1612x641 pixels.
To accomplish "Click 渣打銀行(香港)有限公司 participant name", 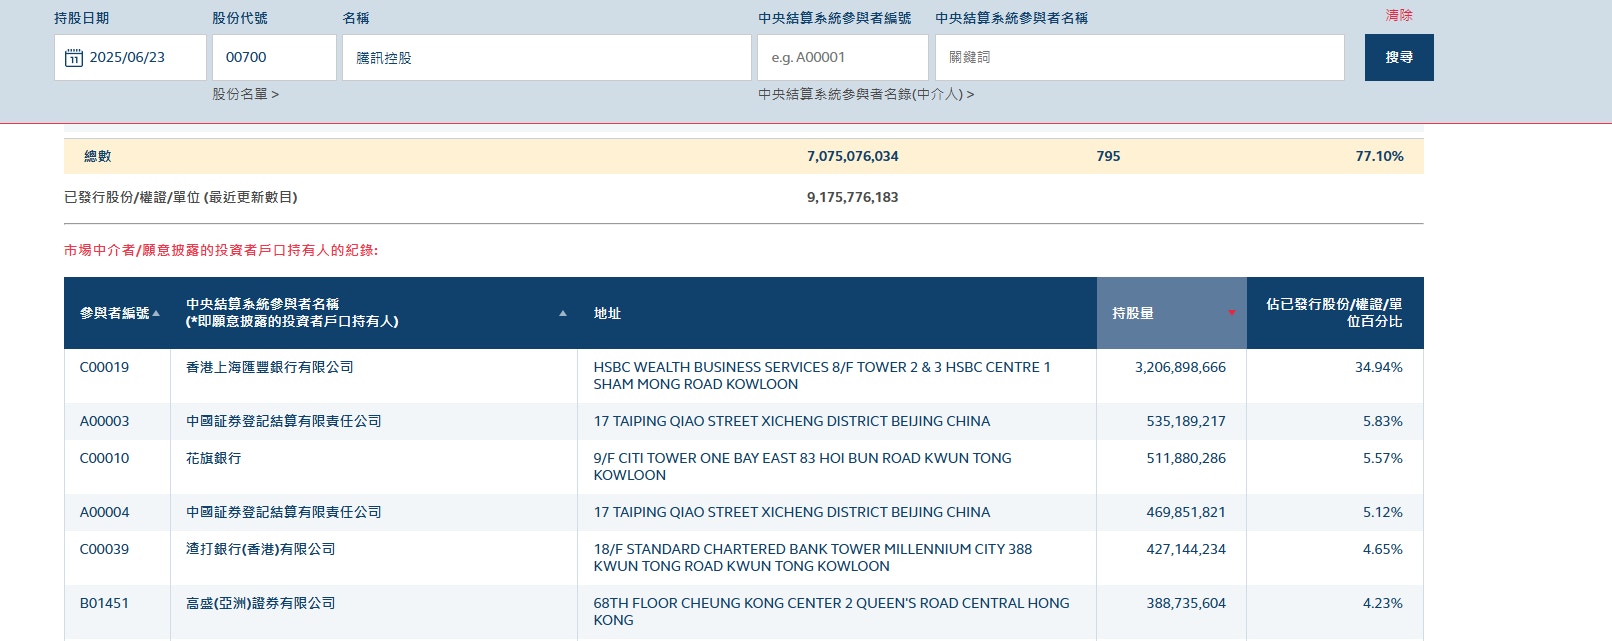I will 260,549.
